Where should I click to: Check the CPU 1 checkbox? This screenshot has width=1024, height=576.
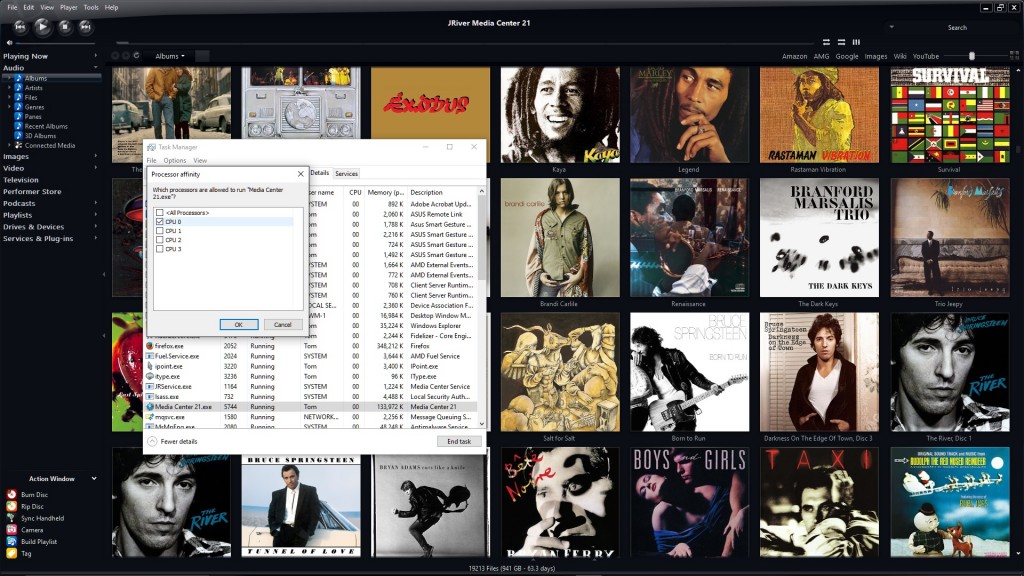[159, 231]
